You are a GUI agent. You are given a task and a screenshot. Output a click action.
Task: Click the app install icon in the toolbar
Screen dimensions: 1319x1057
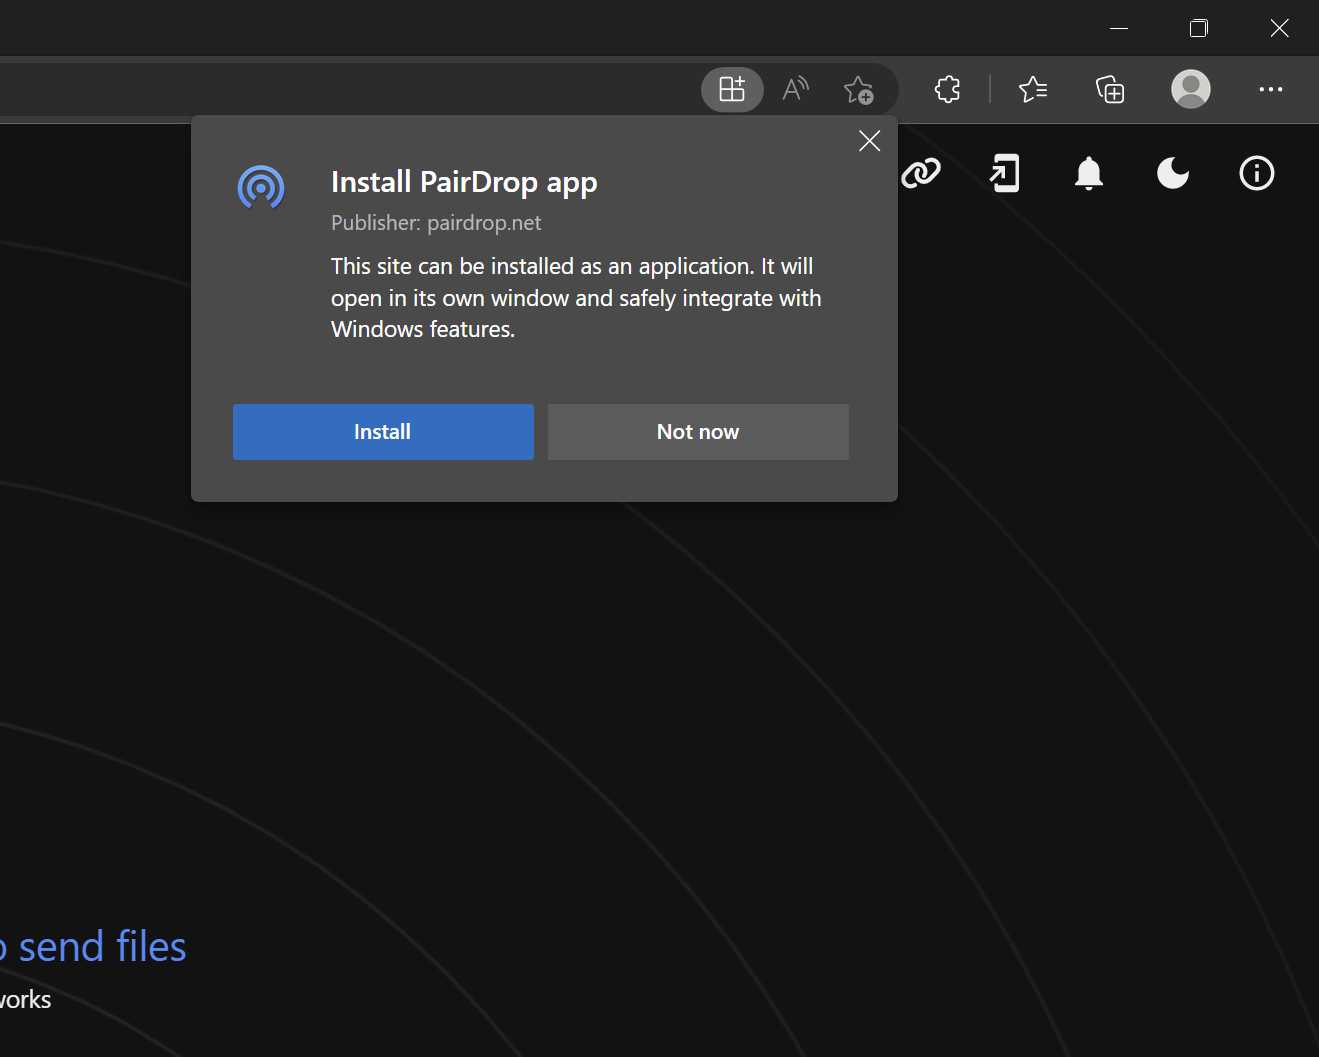pos(732,89)
